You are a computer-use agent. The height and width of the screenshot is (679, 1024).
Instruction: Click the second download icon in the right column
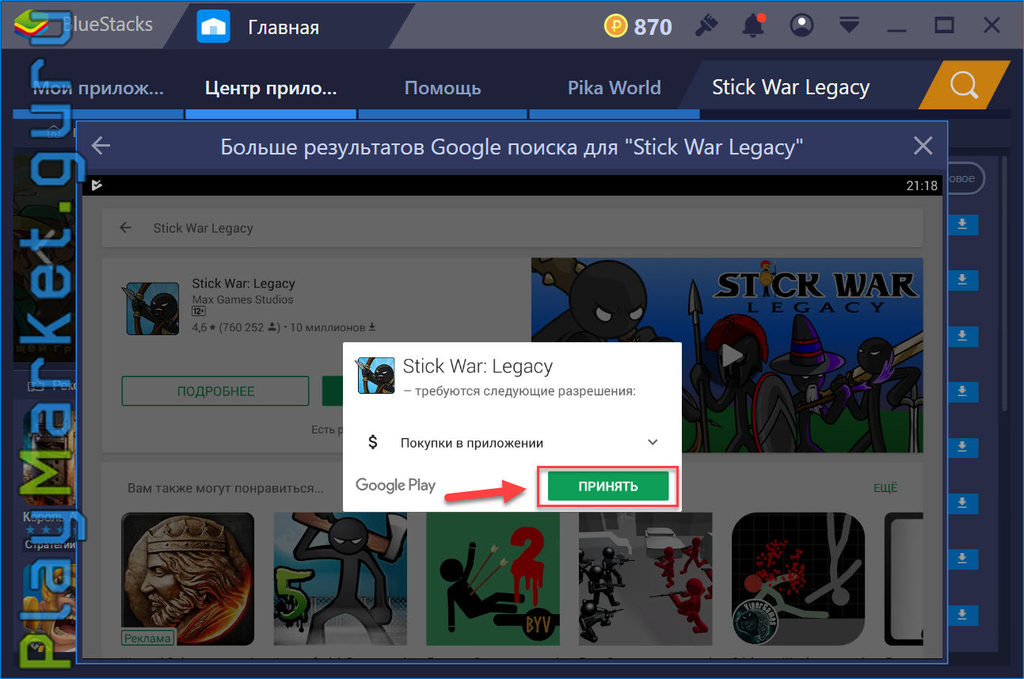pyautogui.click(x=962, y=280)
